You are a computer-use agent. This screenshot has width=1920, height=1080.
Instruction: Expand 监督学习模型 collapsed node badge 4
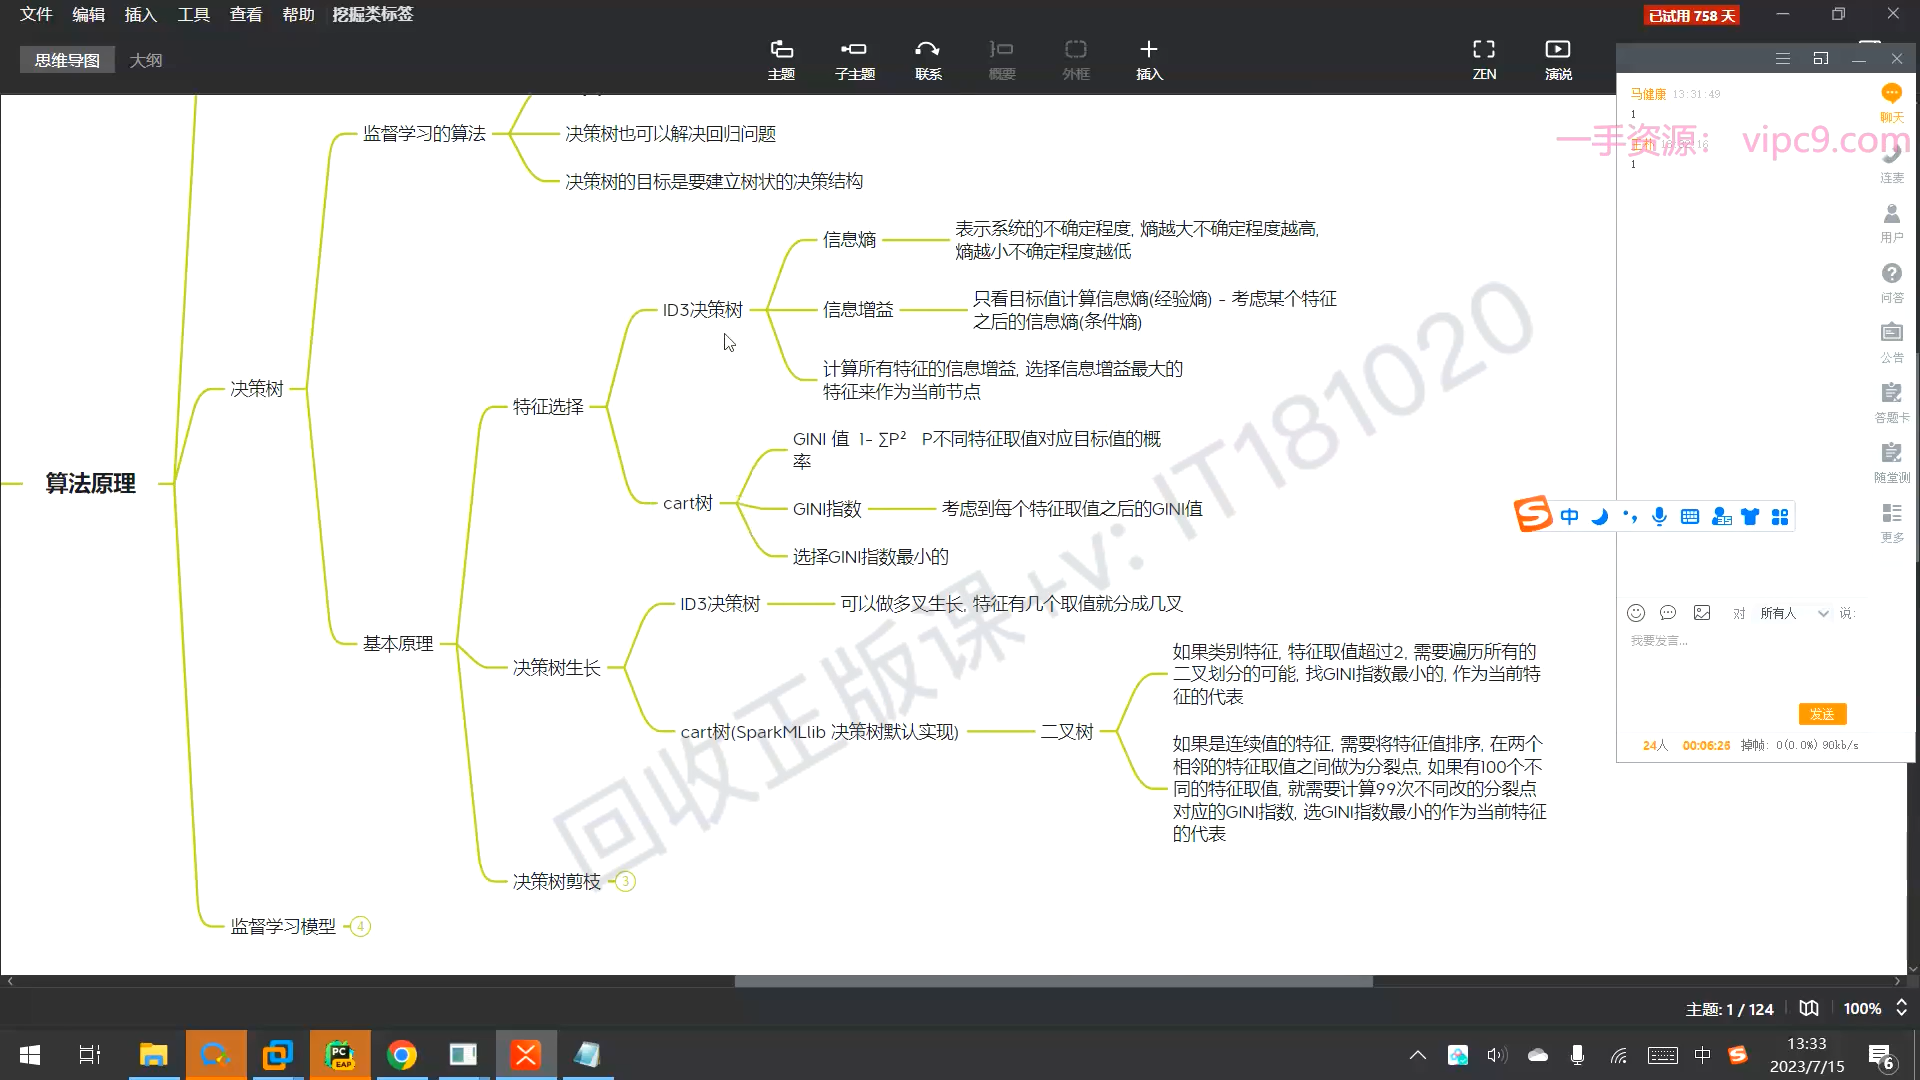pos(361,926)
